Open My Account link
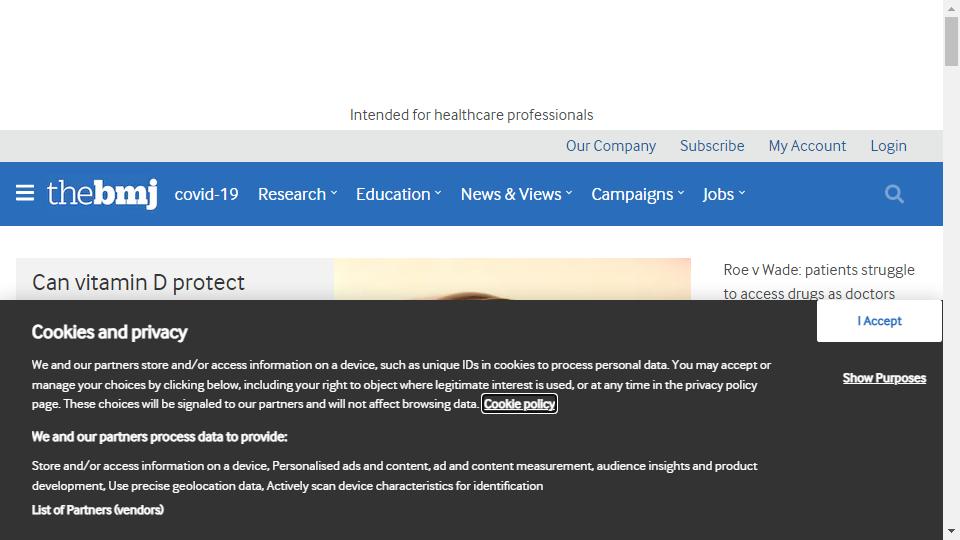 (807, 146)
